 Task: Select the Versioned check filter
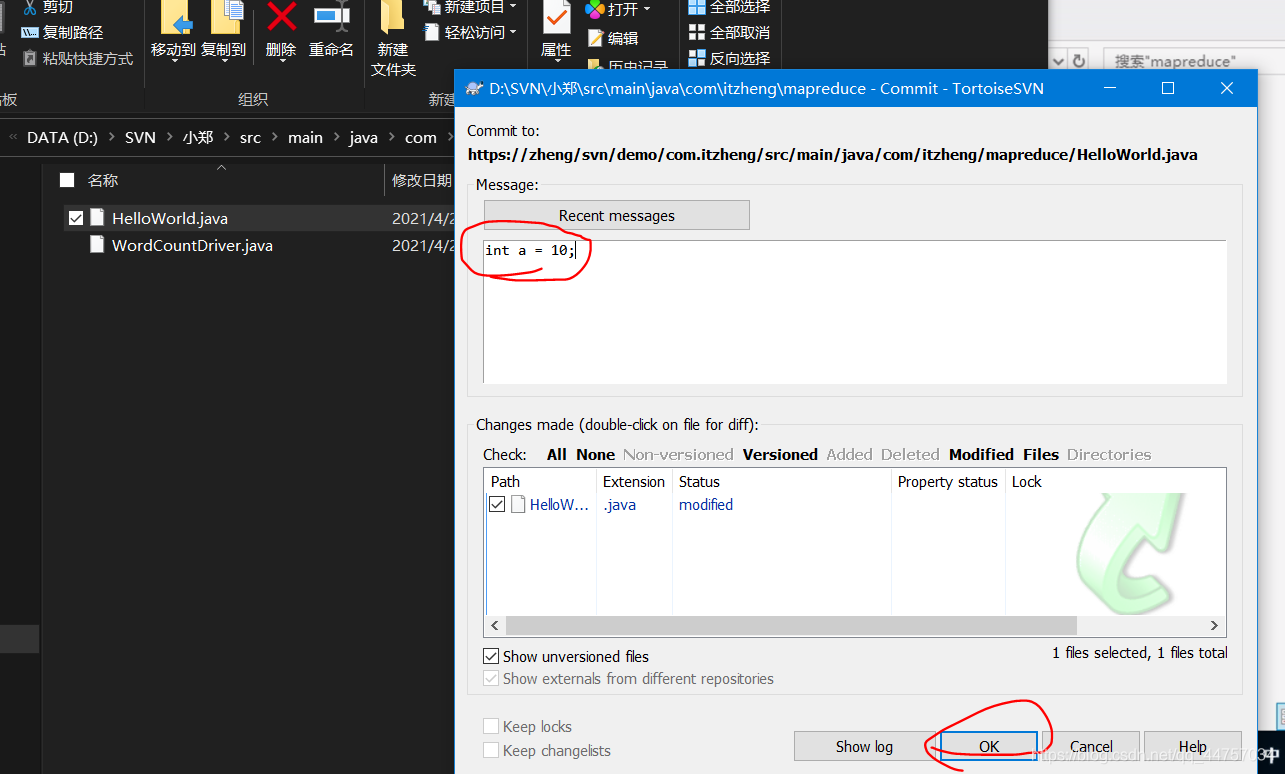coord(780,454)
